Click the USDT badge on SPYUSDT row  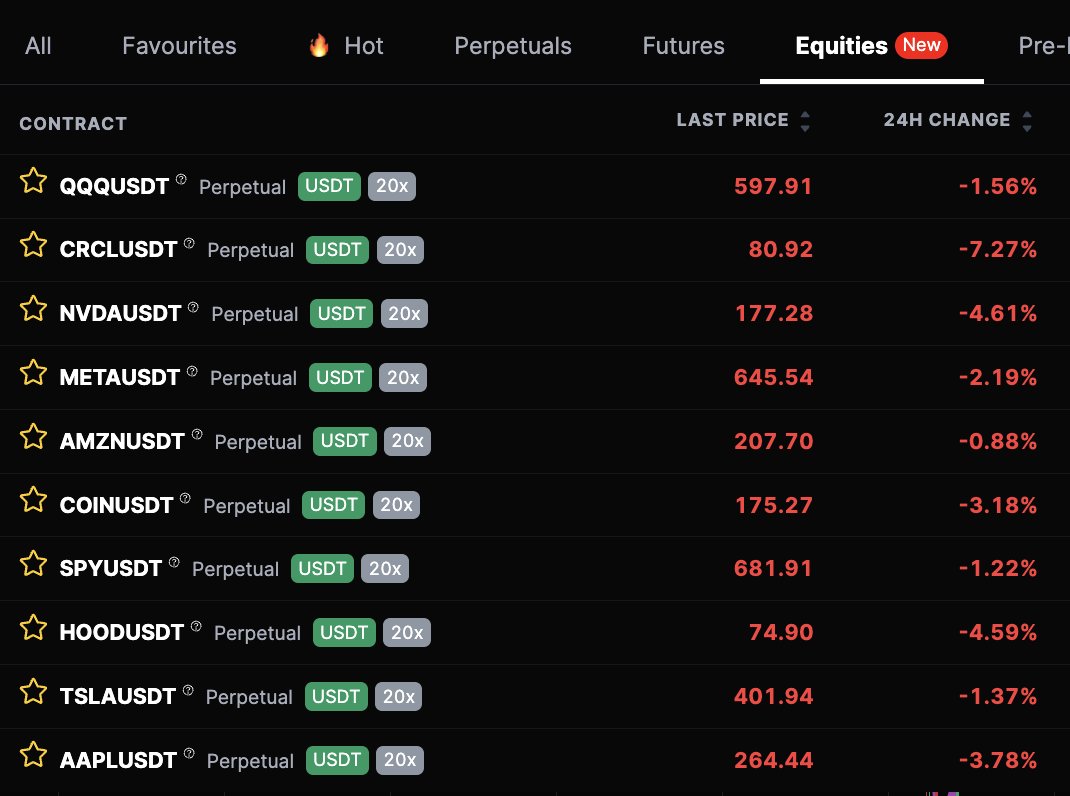click(x=322, y=568)
